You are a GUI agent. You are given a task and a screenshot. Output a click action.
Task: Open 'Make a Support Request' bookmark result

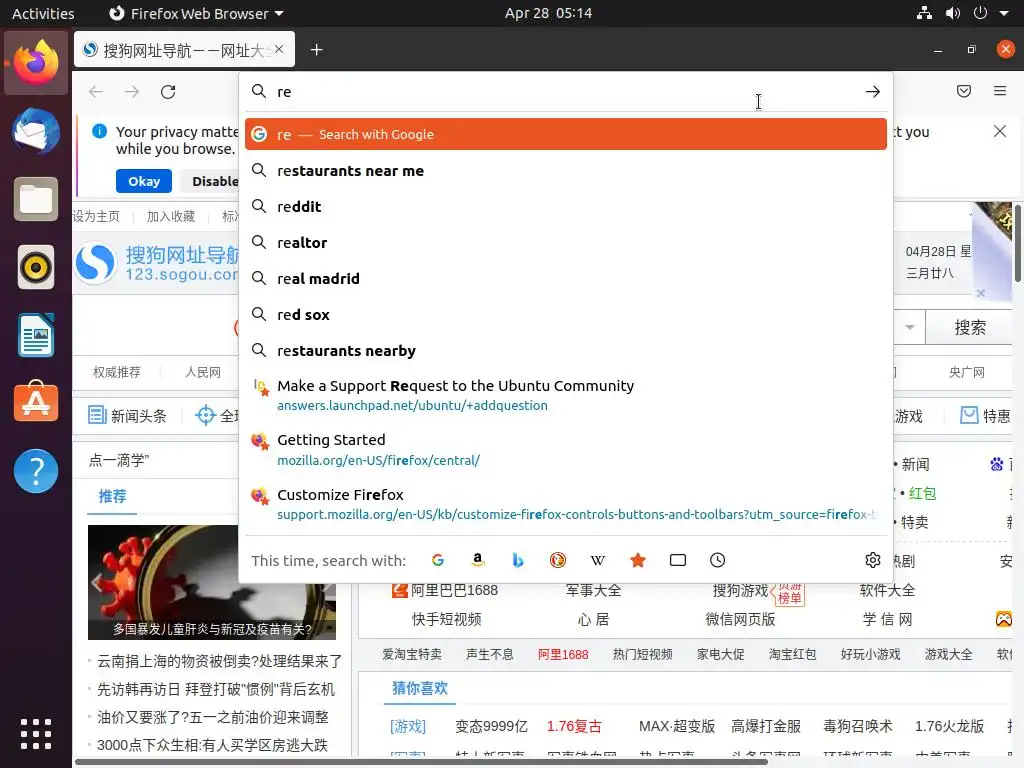[566, 395]
